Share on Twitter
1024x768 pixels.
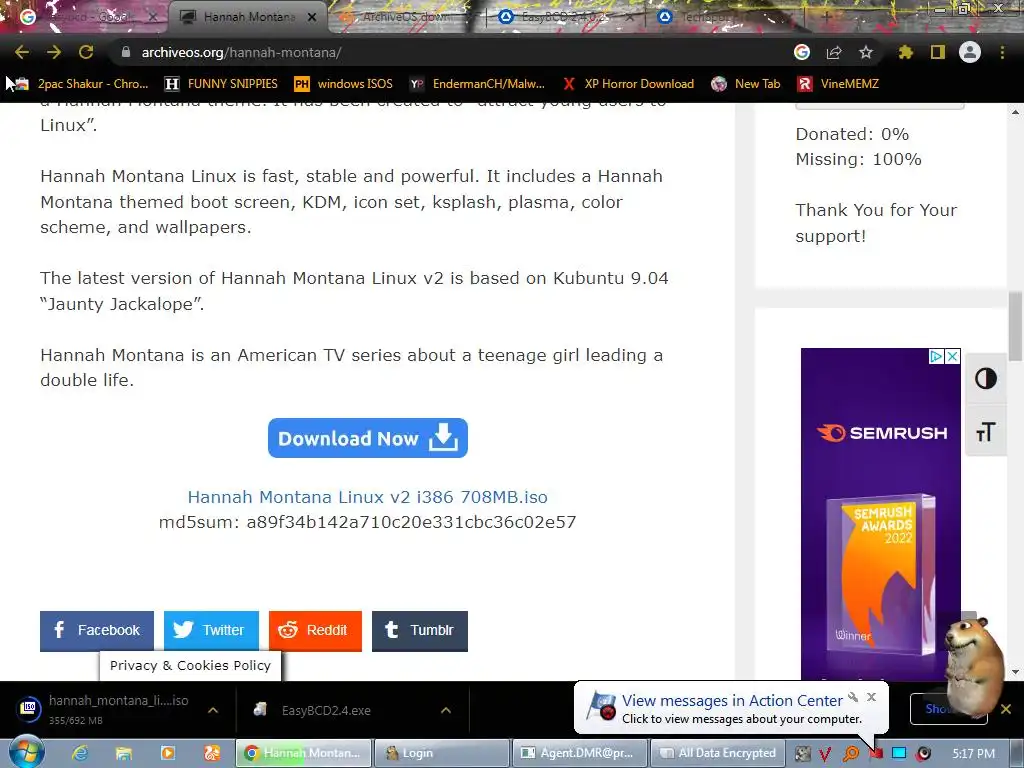tap(211, 631)
